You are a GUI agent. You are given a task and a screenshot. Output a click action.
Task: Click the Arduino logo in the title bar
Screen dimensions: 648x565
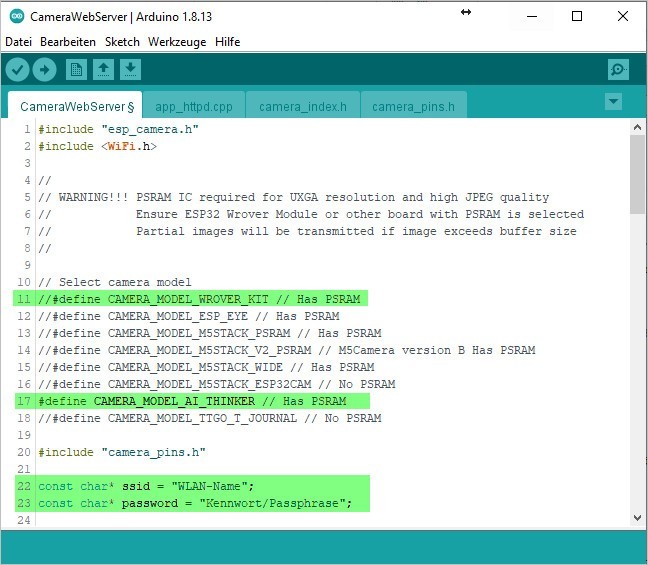tap(16, 17)
